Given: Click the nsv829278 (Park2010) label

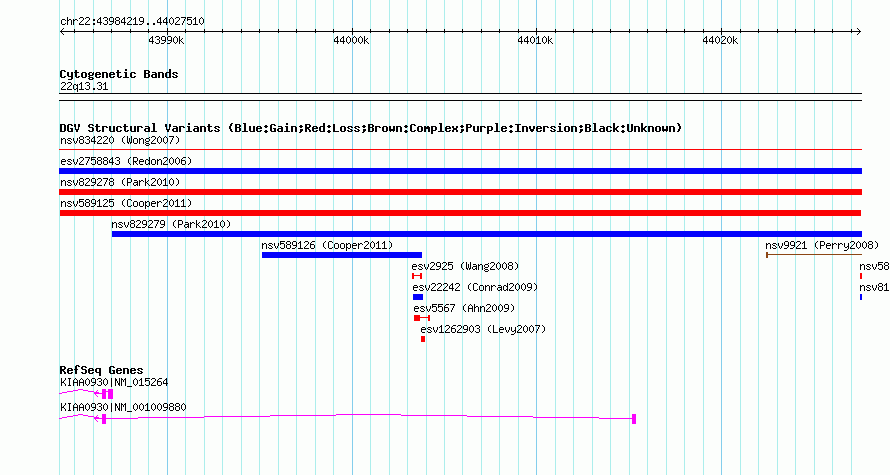Looking at the screenshot, I should click(x=120, y=182).
